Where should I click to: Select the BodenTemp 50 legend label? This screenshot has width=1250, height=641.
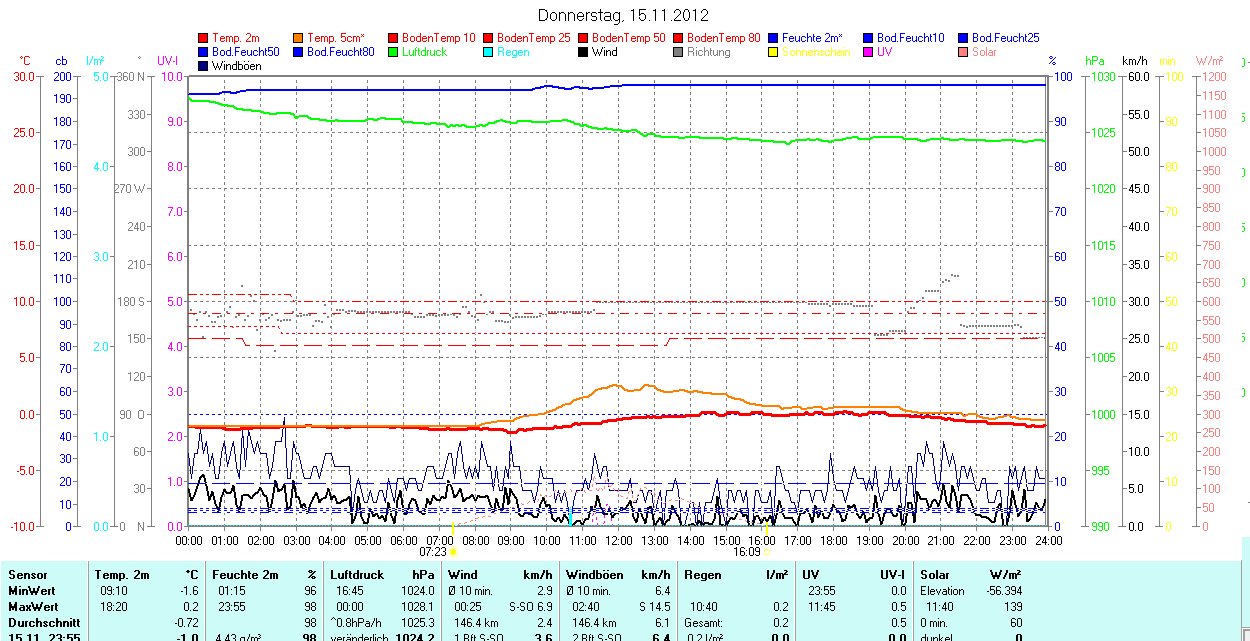click(x=628, y=38)
